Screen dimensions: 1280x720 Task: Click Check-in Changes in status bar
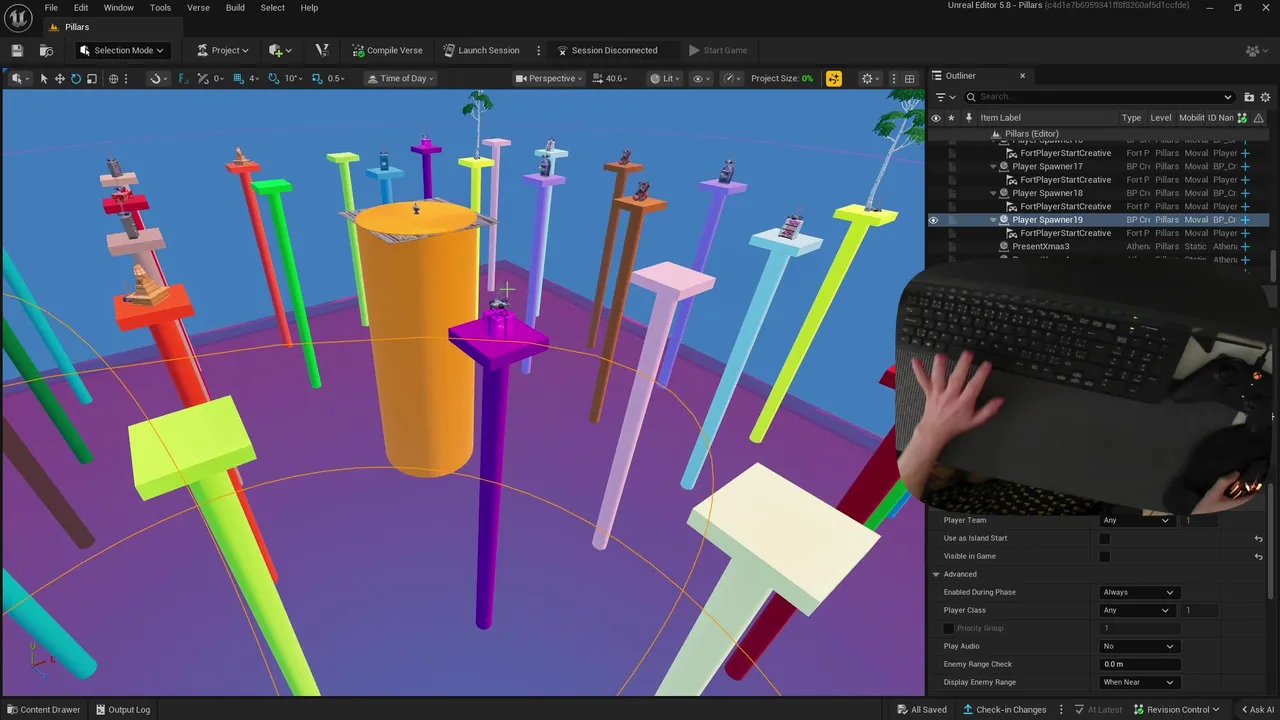pyautogui.click(x=1004, y=710)
